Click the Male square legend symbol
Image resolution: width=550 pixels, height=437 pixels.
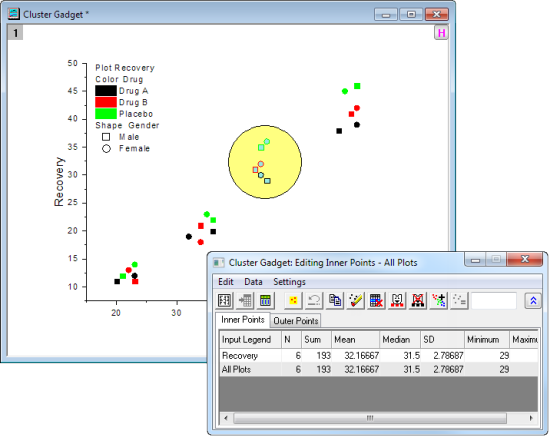[x=106, y=137]
